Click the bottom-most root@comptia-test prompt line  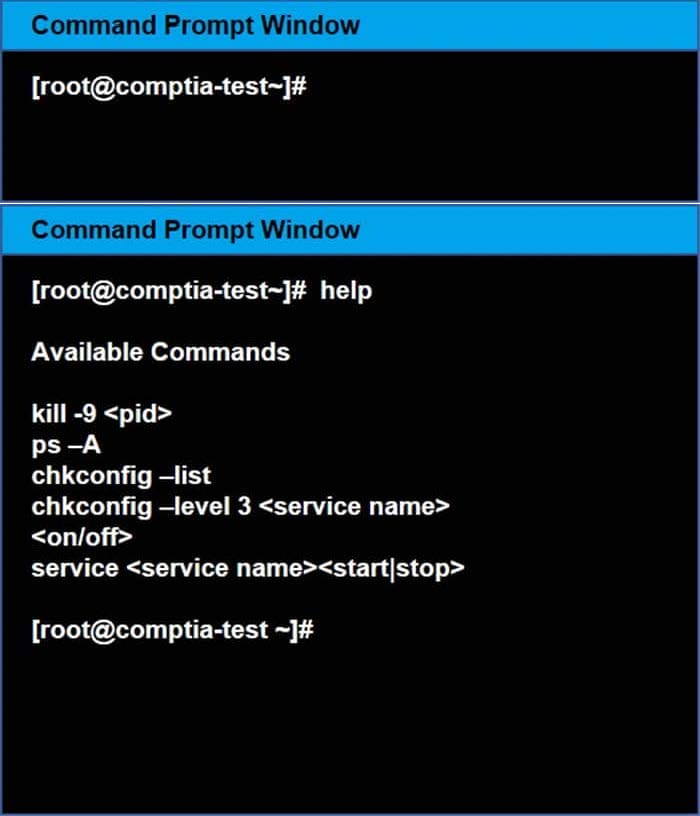(x=172, y=630)
